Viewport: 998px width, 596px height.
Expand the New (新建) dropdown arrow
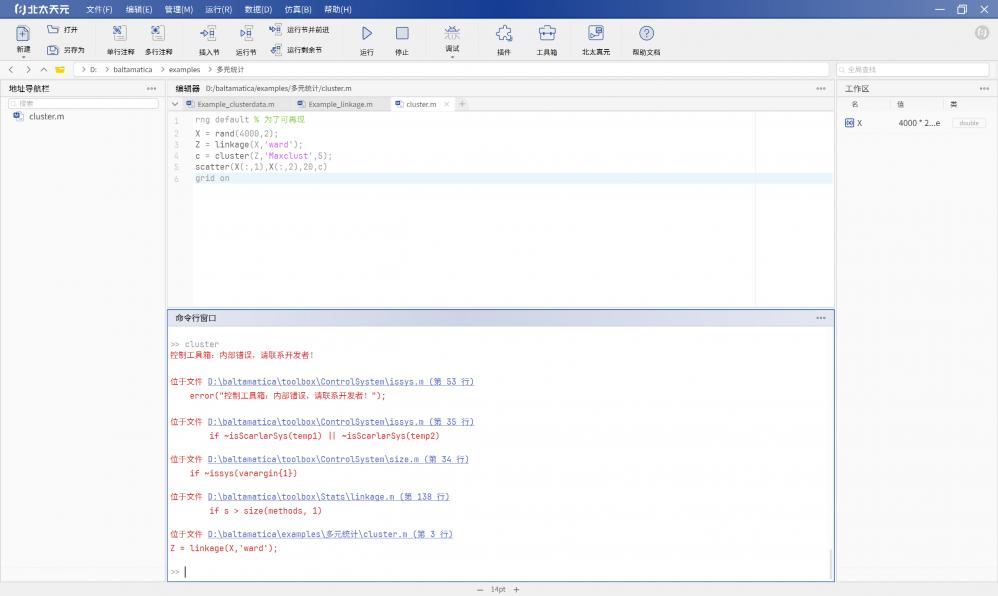[x=23, y=57]
